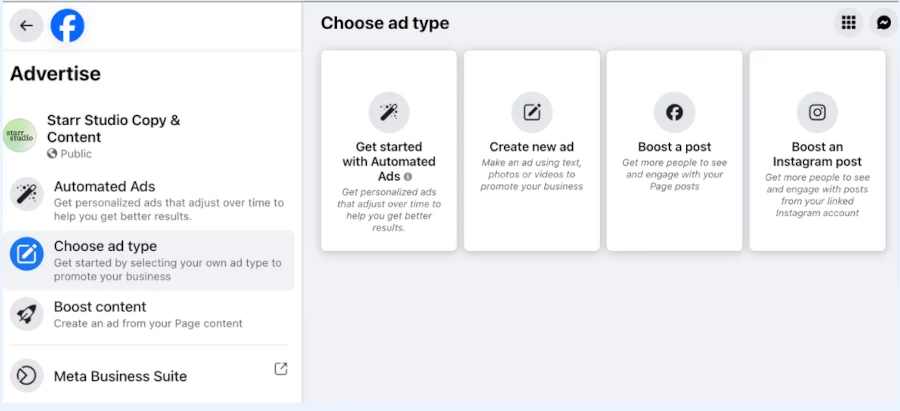The image size is (900, 411).
Task: Choose Get started with Automated Ads card
Action: tap(389, 150)
